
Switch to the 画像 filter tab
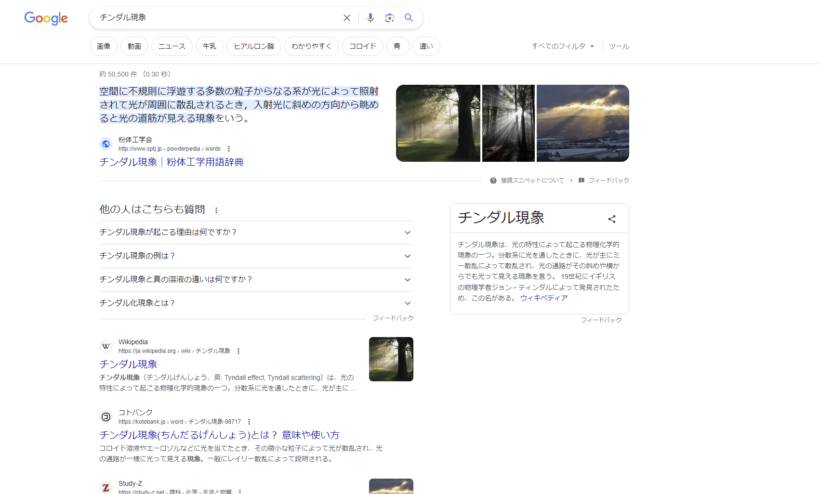pyautogui.click(x=103, y=46)
